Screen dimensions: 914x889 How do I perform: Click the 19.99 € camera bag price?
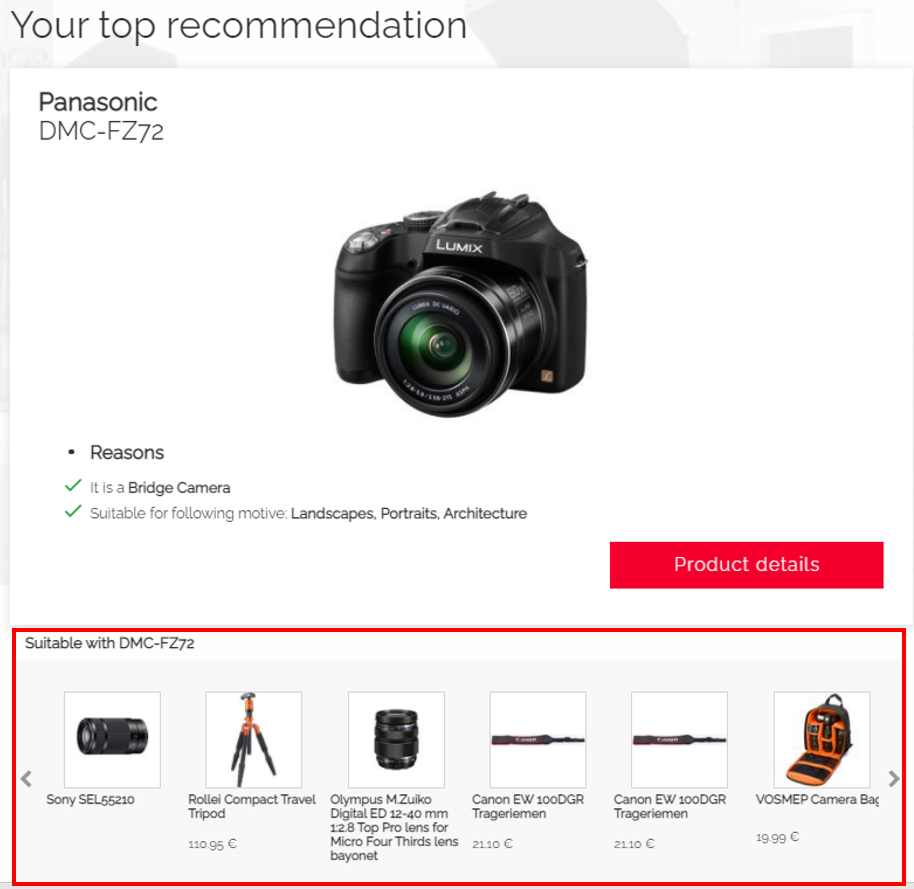[777, 837]
